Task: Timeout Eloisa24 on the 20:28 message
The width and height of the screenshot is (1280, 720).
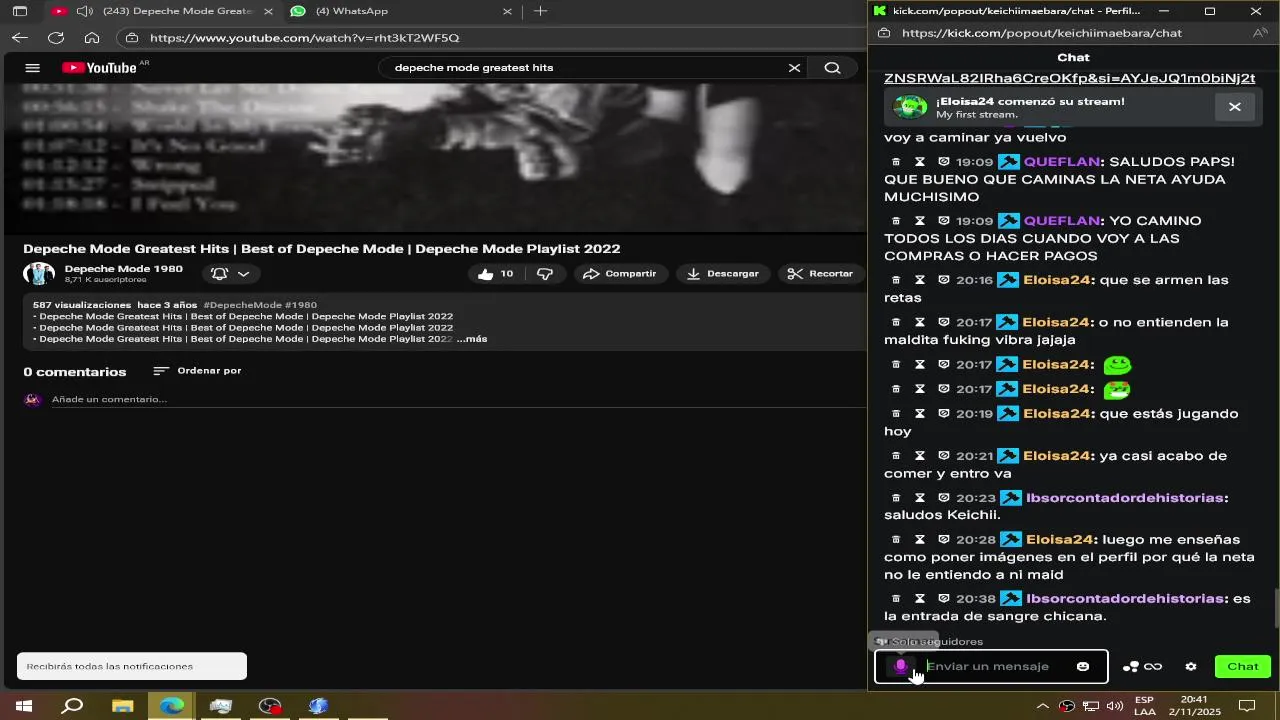Action: click(x=920, y=540)
